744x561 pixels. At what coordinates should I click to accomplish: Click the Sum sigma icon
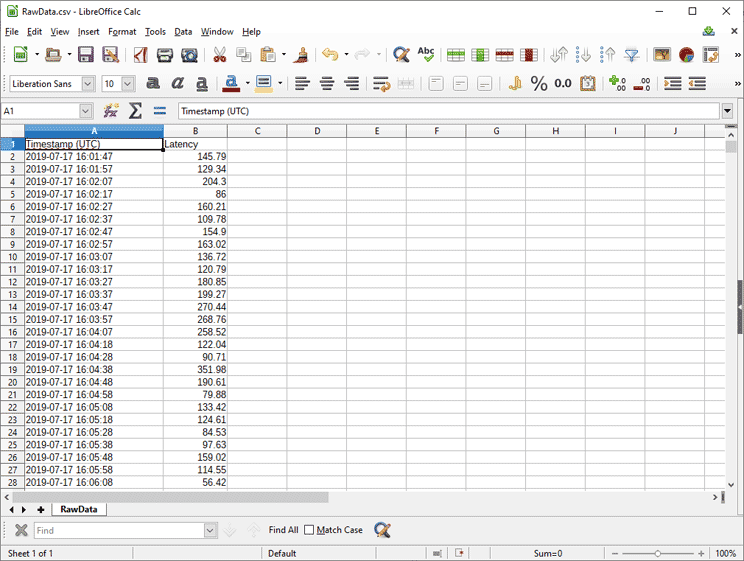click(x=135, y=111)
